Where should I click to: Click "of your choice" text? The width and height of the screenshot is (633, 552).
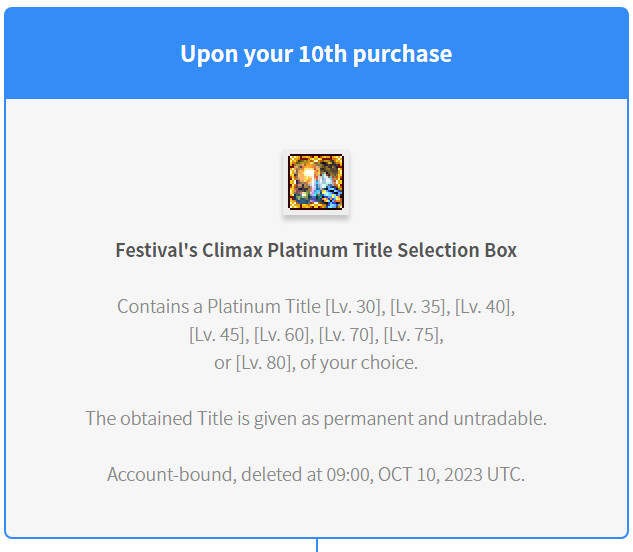(358, 363)
